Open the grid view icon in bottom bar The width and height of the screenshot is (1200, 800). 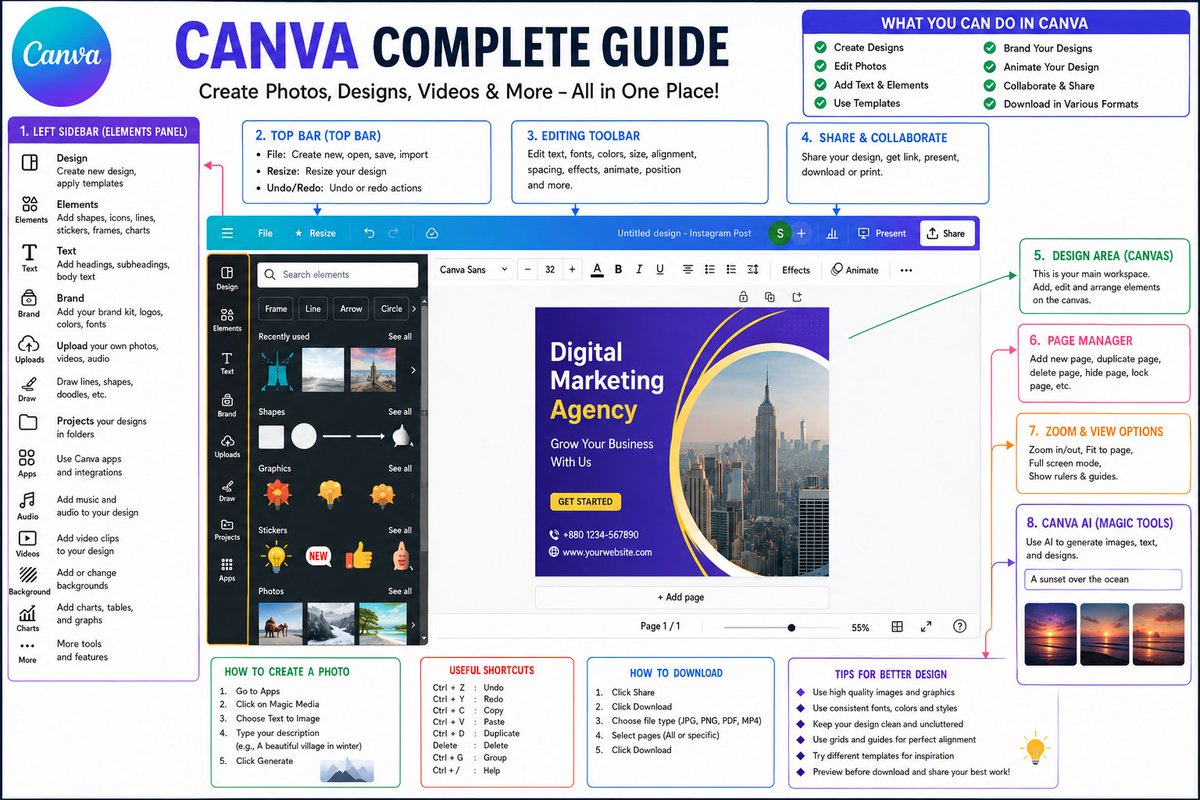point(897,627)
